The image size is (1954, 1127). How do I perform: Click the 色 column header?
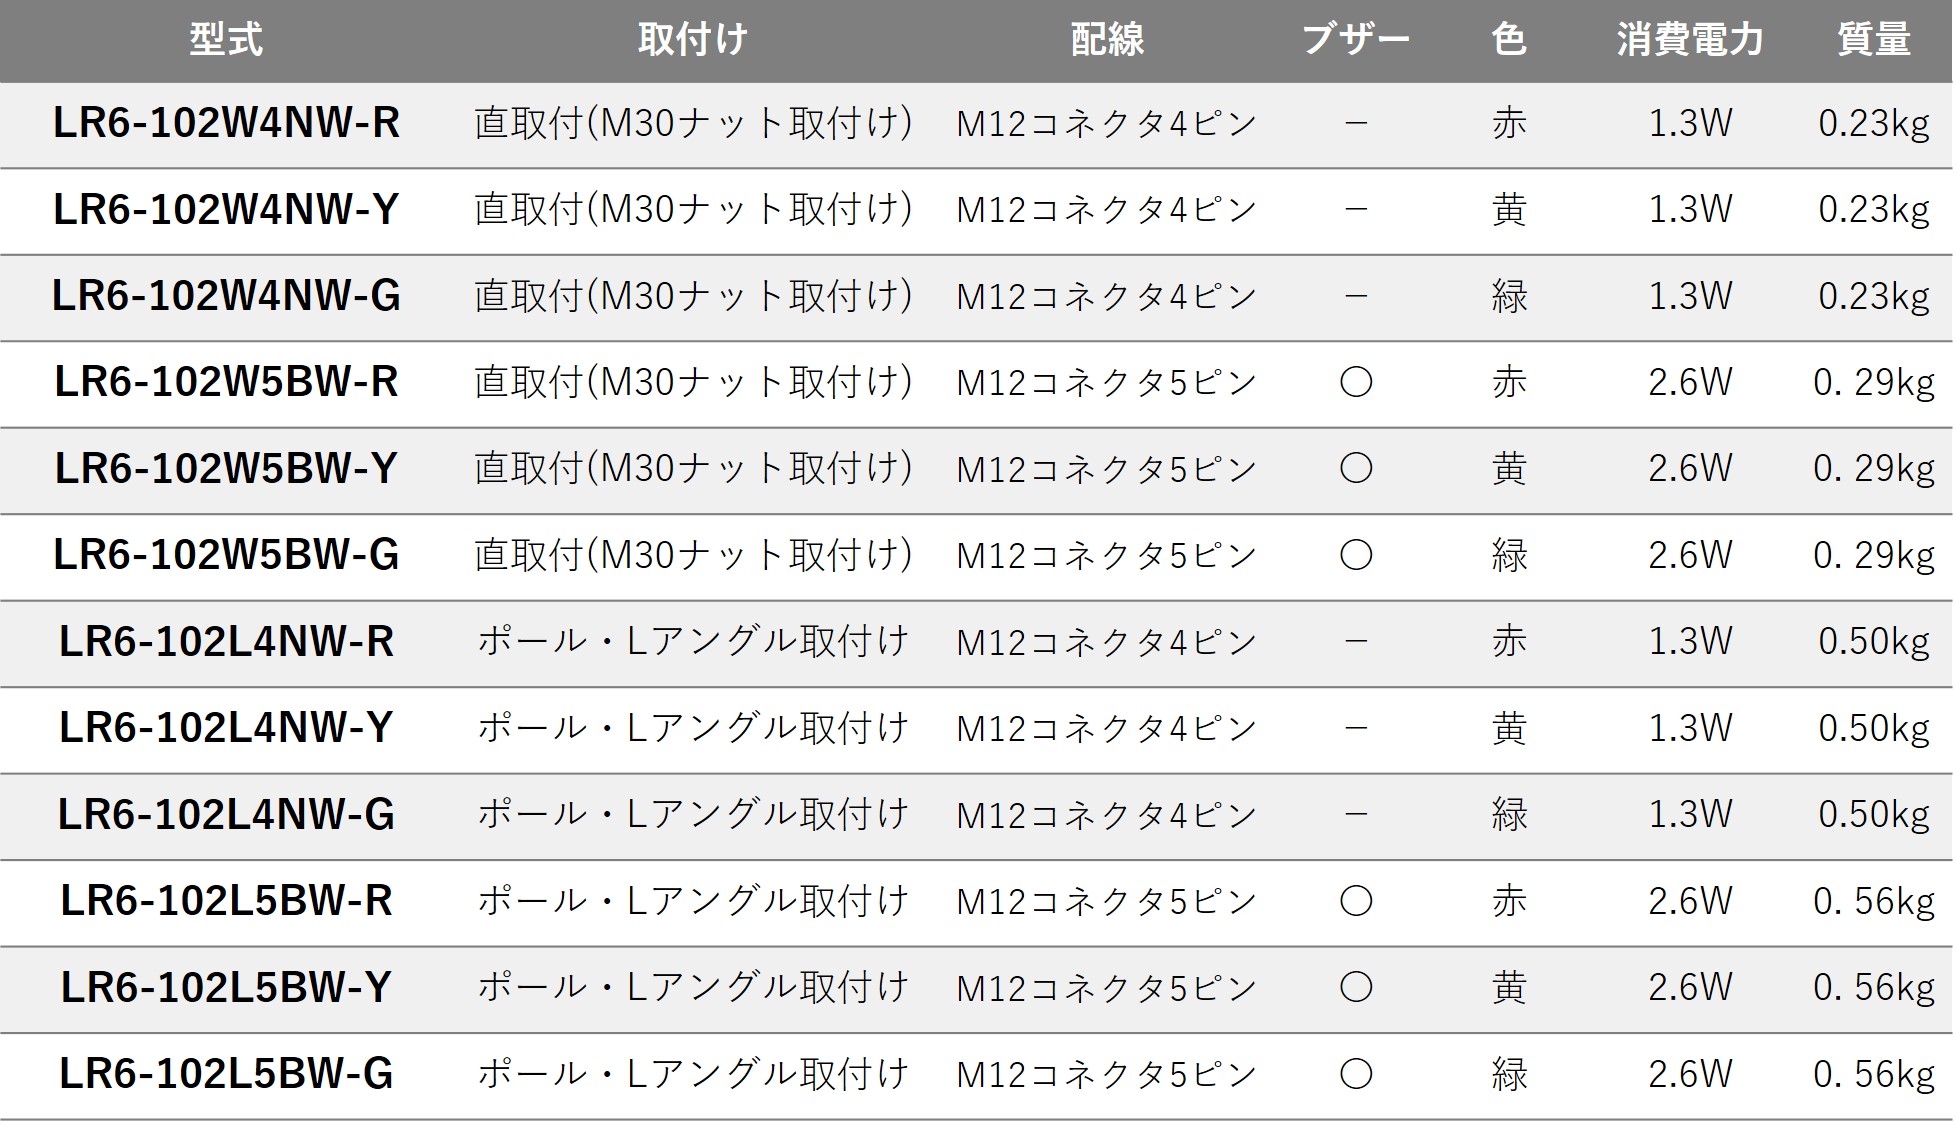(1508, 40)
